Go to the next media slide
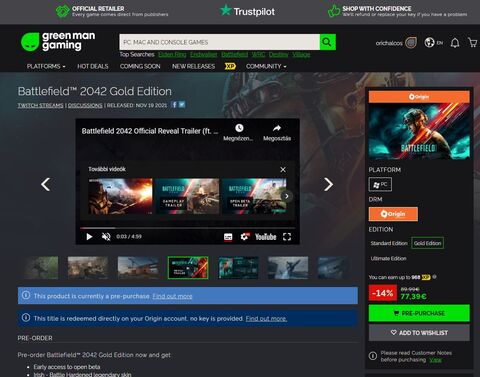This screenshot has height=377, width=480. [328, 184]
